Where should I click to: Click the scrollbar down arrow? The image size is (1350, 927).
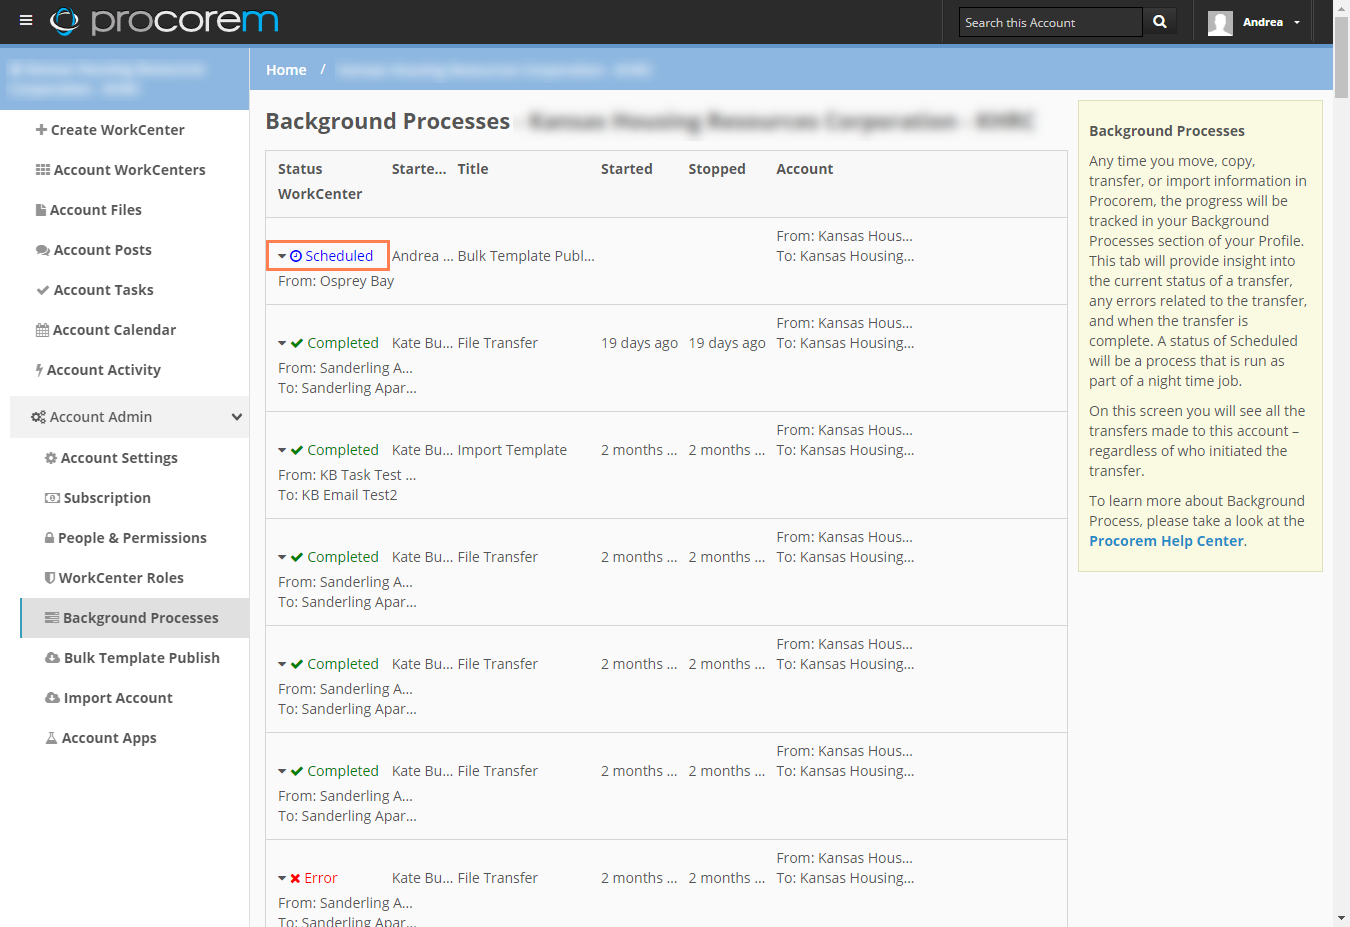click(1341, 918)
